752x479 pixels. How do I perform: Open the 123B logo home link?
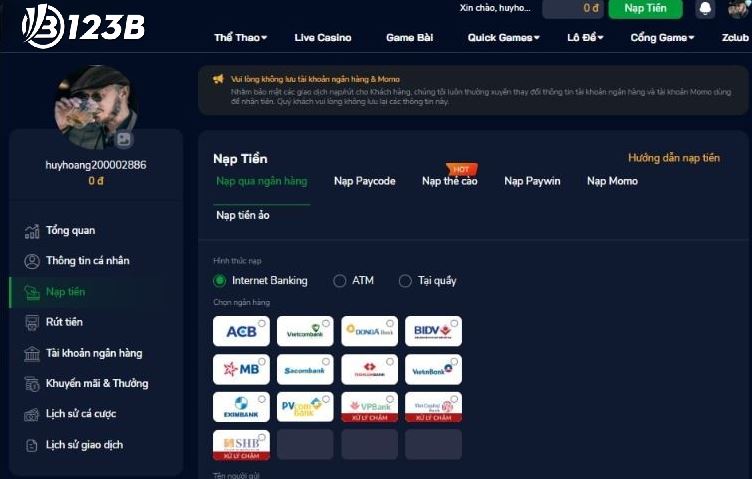pos(83,26)
